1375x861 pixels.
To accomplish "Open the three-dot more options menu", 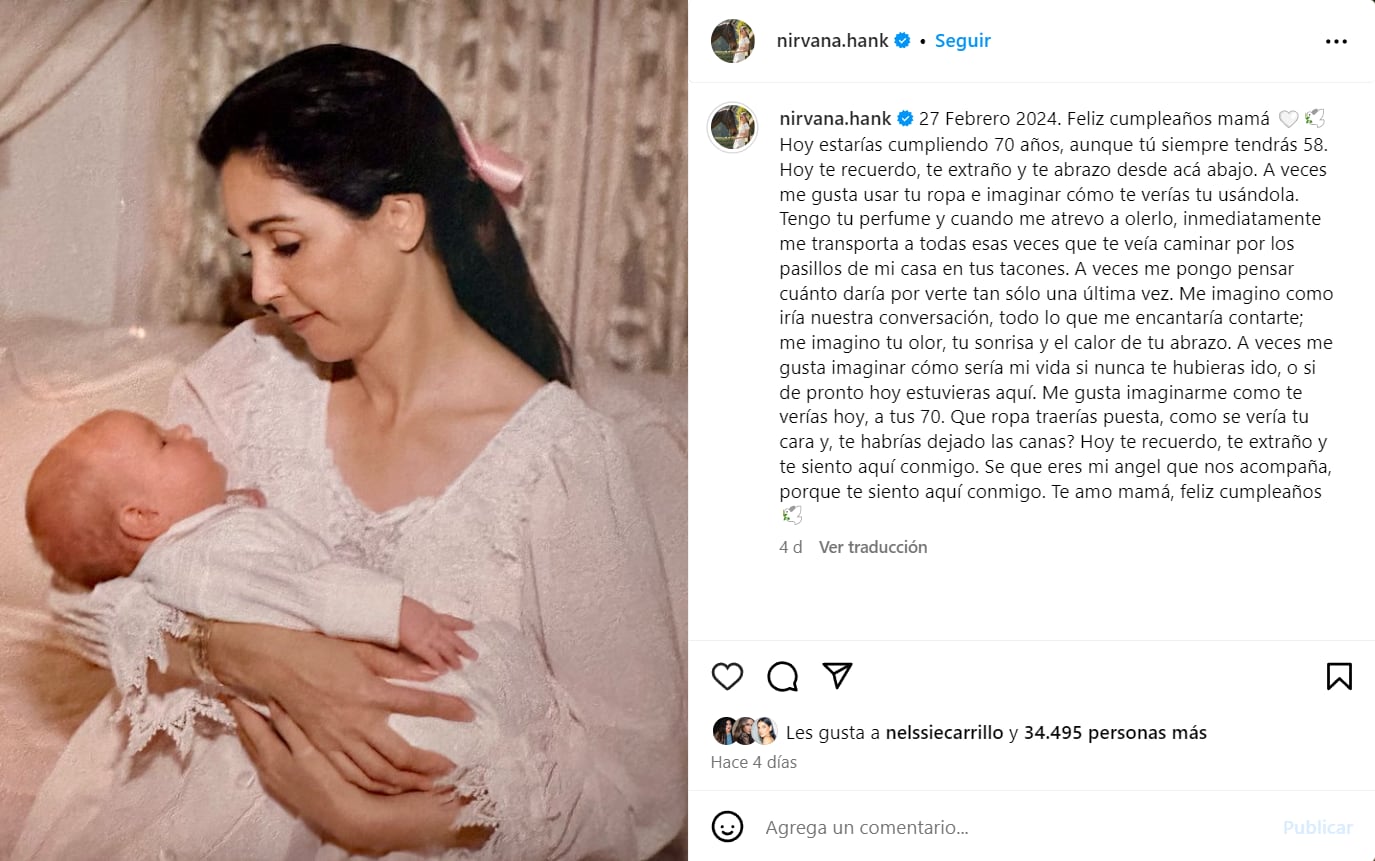I will coord(1336,41).
